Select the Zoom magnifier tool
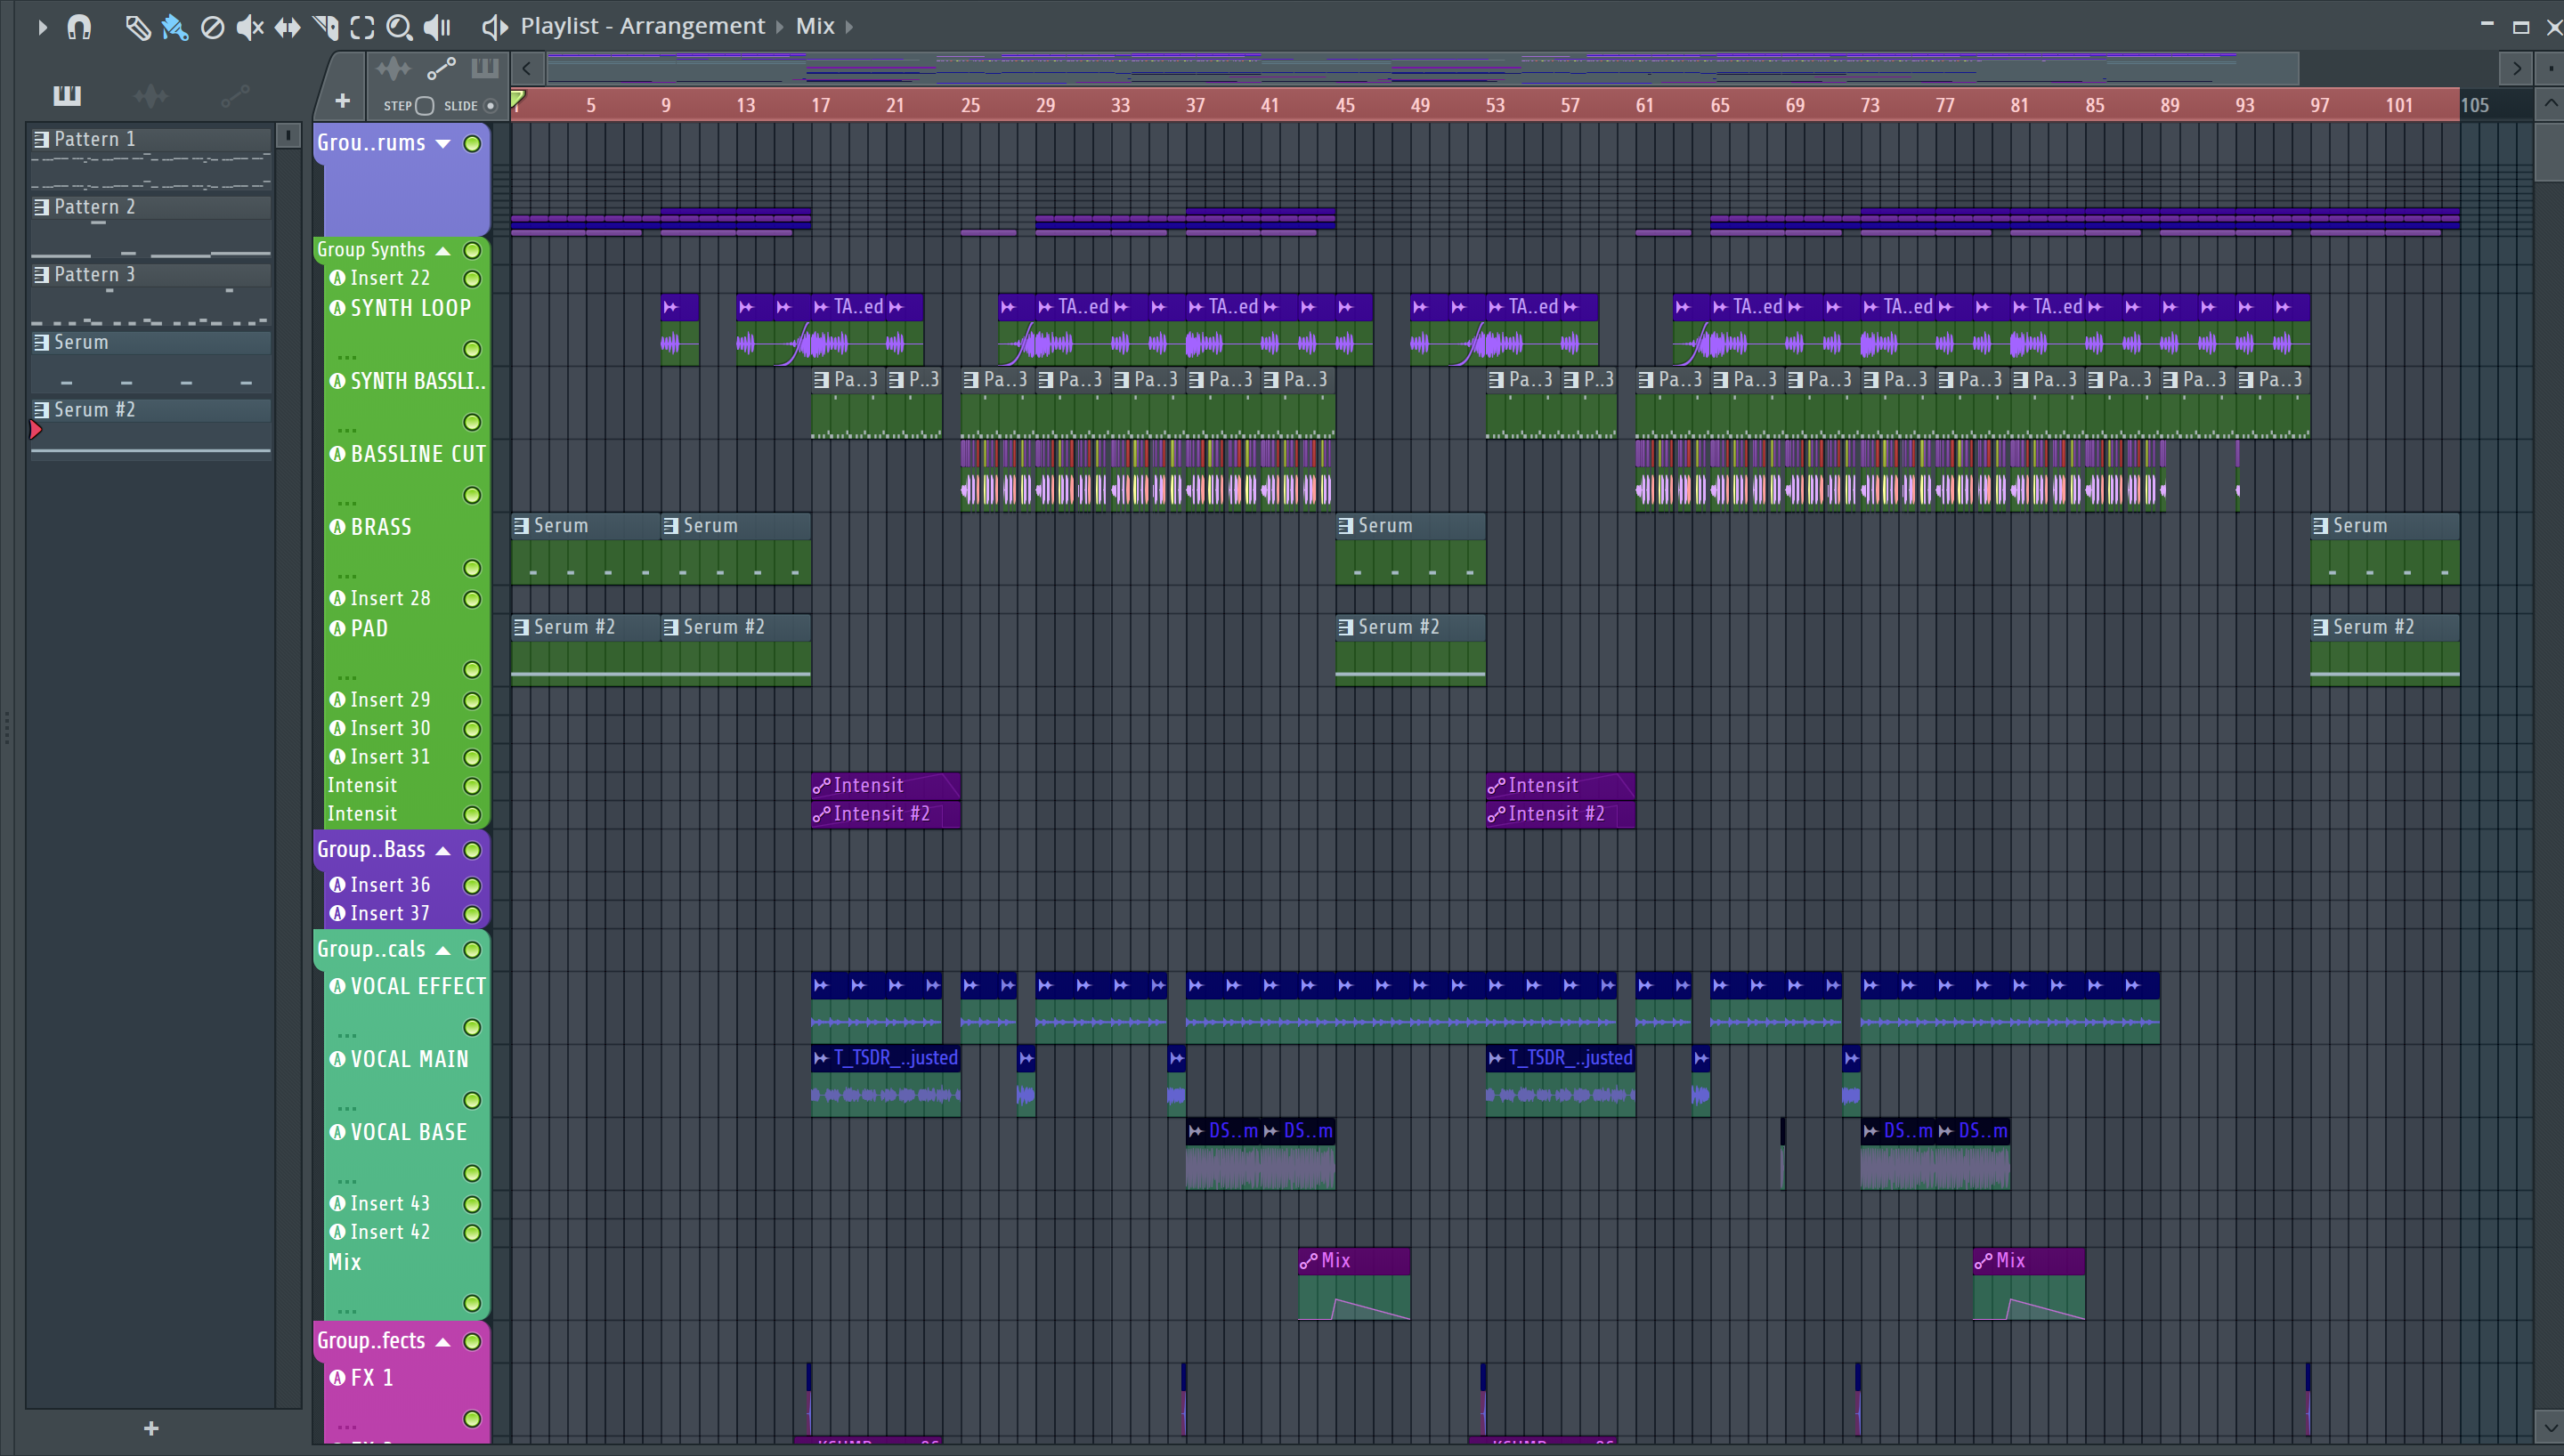 coord(399,27)
